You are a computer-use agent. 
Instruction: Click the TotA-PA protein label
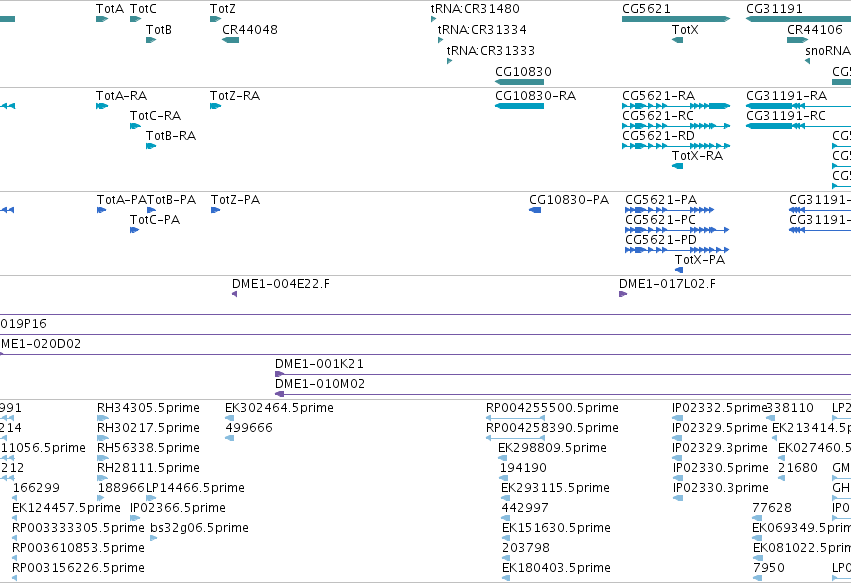122,200
